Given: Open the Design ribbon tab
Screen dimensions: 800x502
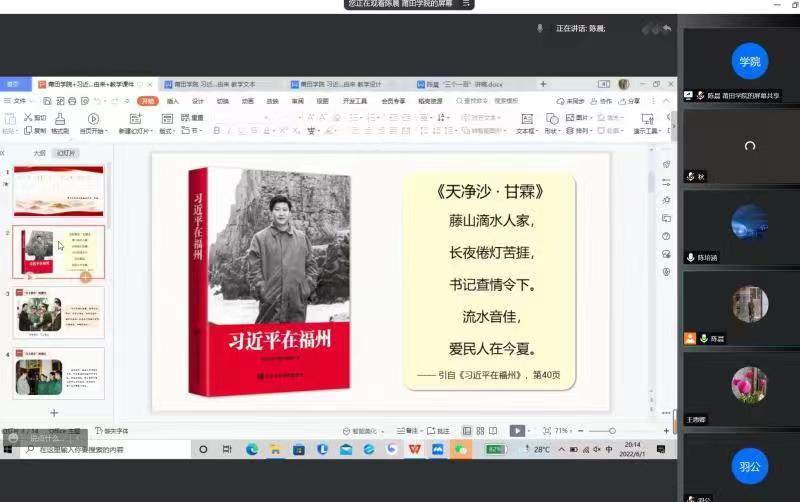Looking at the screenshot, I should tap(197, 101).
